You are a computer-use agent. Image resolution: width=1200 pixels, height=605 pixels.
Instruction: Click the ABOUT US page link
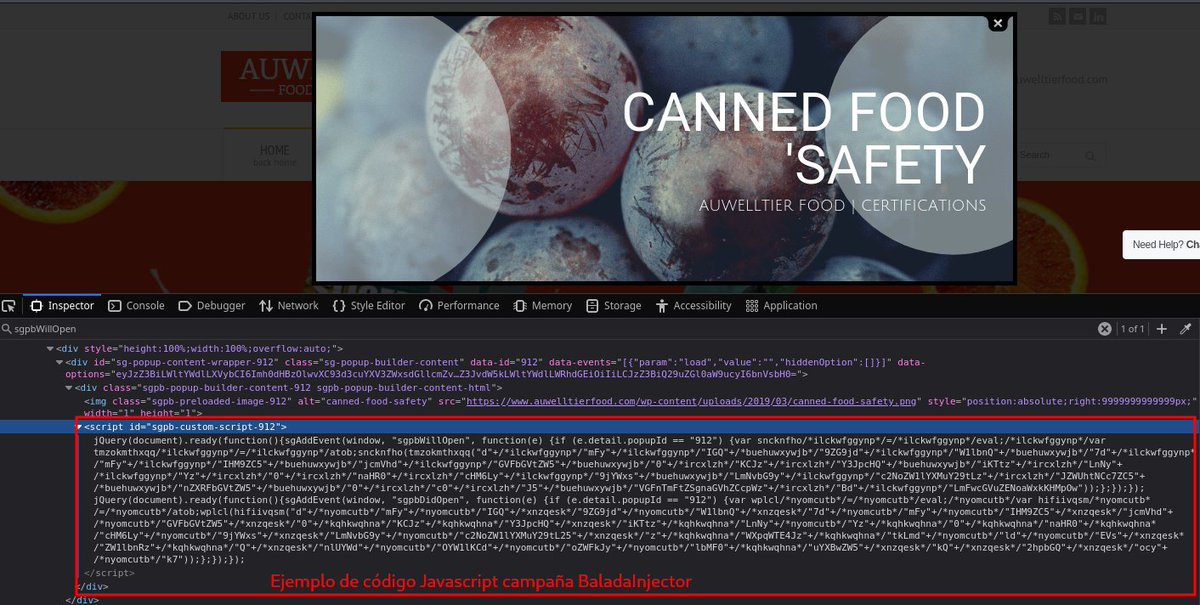pos(248,16)
